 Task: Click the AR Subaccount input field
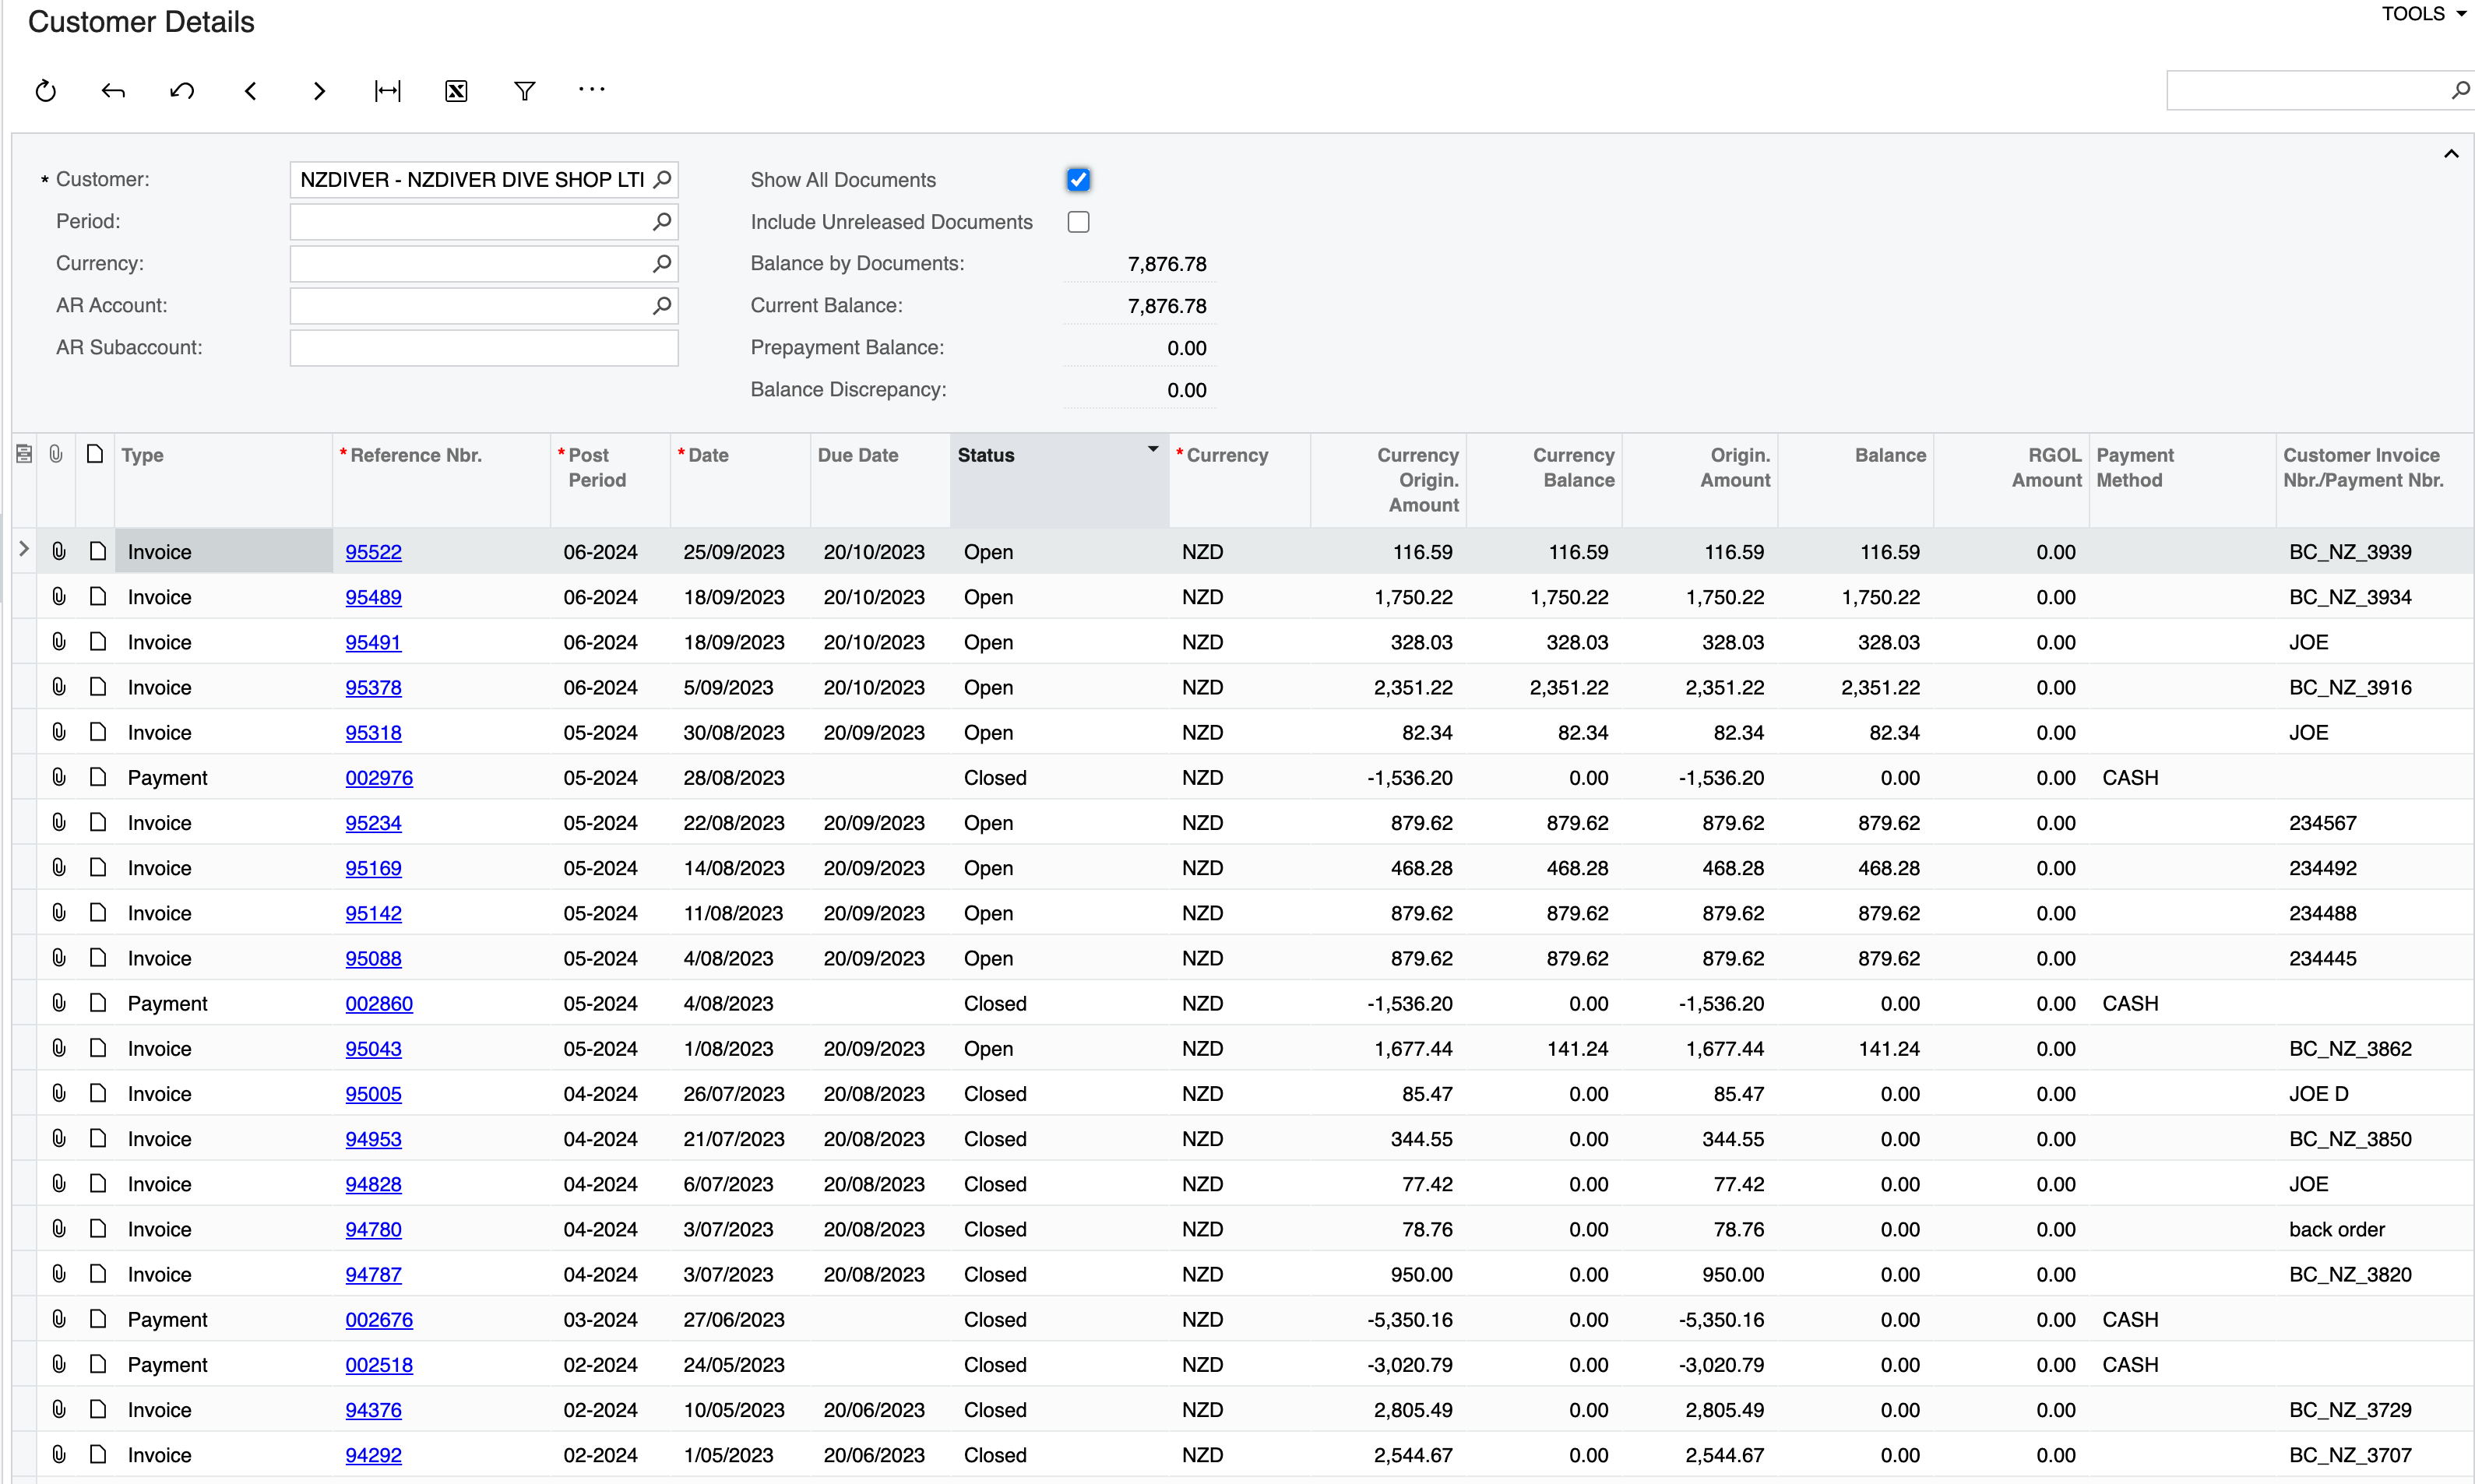pyautogui.click(x=483, y=348)
